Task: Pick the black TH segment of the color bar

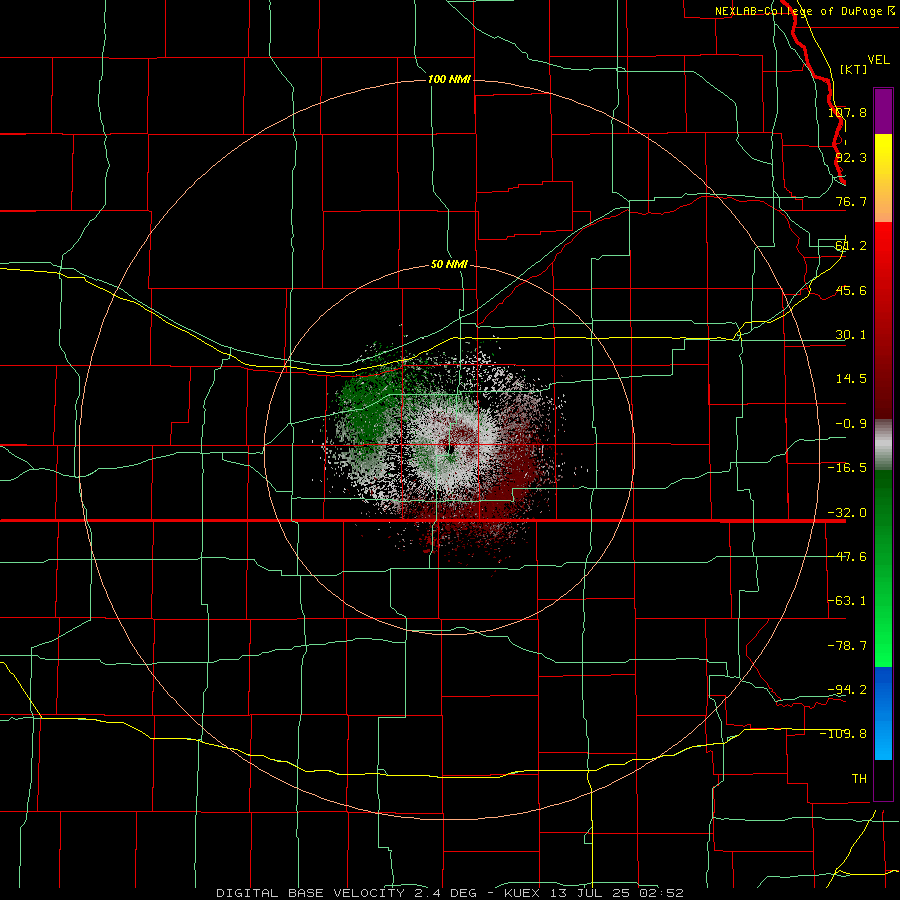Action: point(883,779)
